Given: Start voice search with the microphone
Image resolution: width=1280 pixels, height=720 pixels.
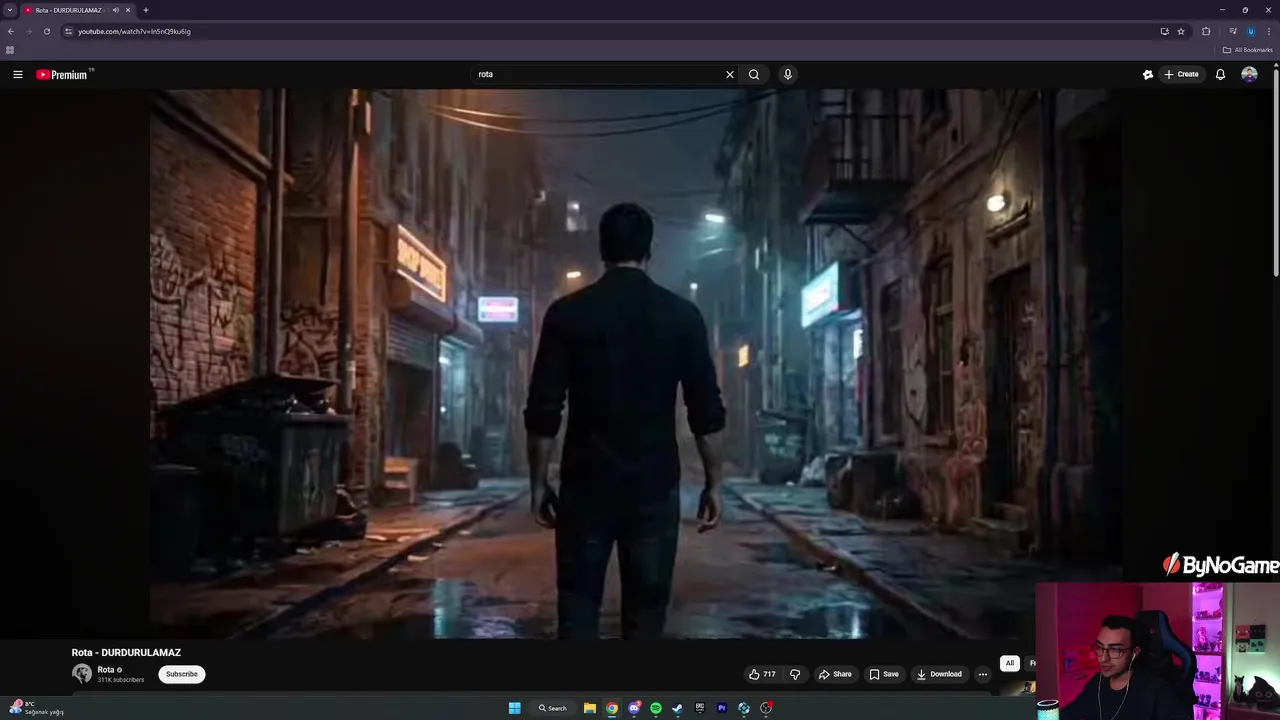Looking at the screenshot, I should coord(788,74).
